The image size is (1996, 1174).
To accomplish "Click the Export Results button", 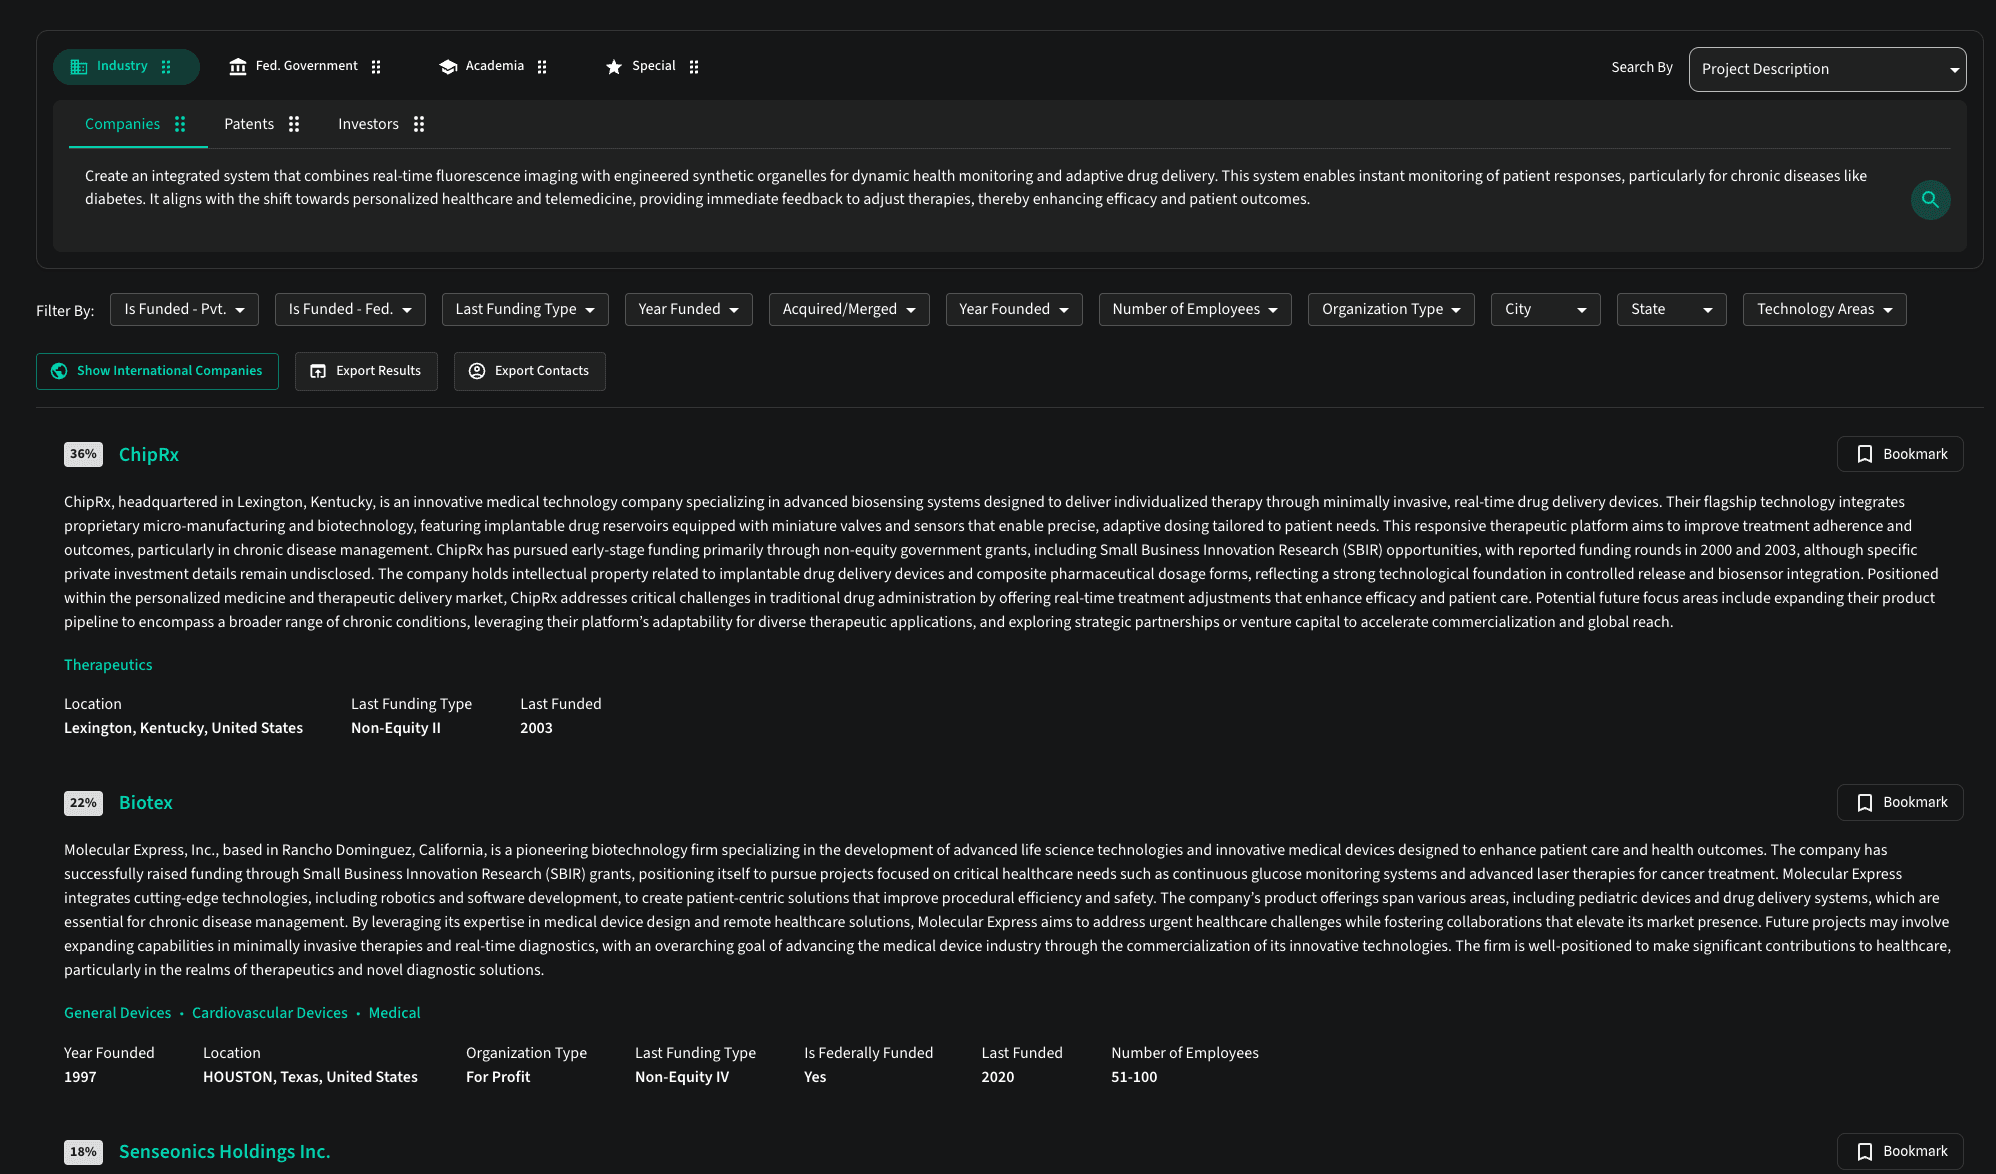I will pos(366,371).
